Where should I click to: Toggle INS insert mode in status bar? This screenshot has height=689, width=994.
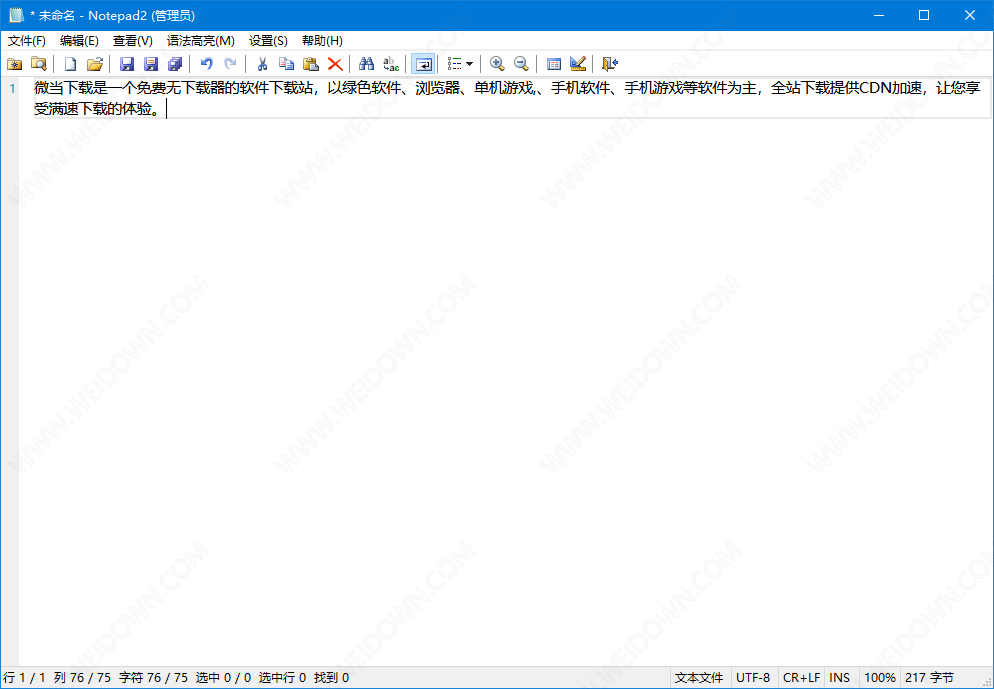click(x=839, y=678)
